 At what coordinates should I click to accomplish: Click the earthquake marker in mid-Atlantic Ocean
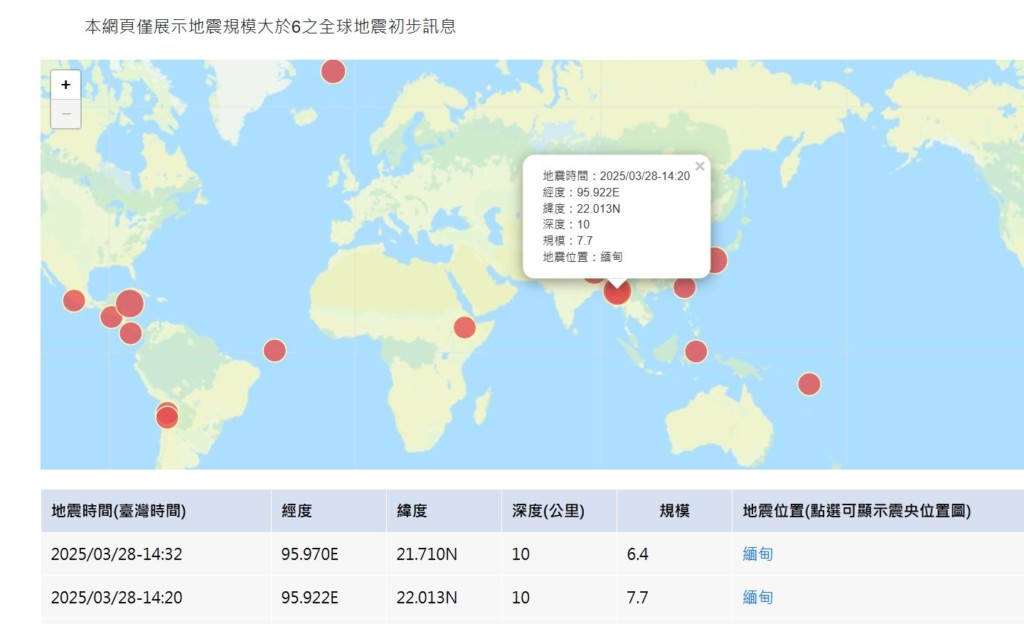[x=274, y=350]
